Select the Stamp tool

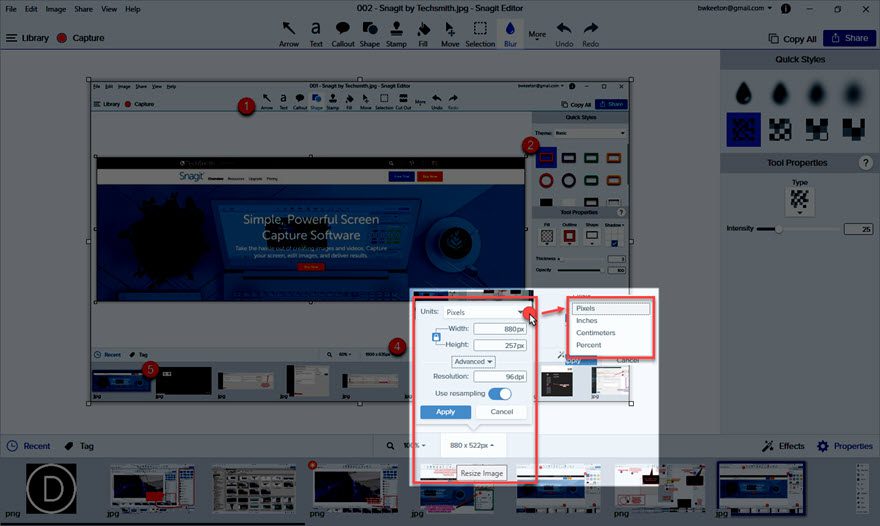click(396, 34)
